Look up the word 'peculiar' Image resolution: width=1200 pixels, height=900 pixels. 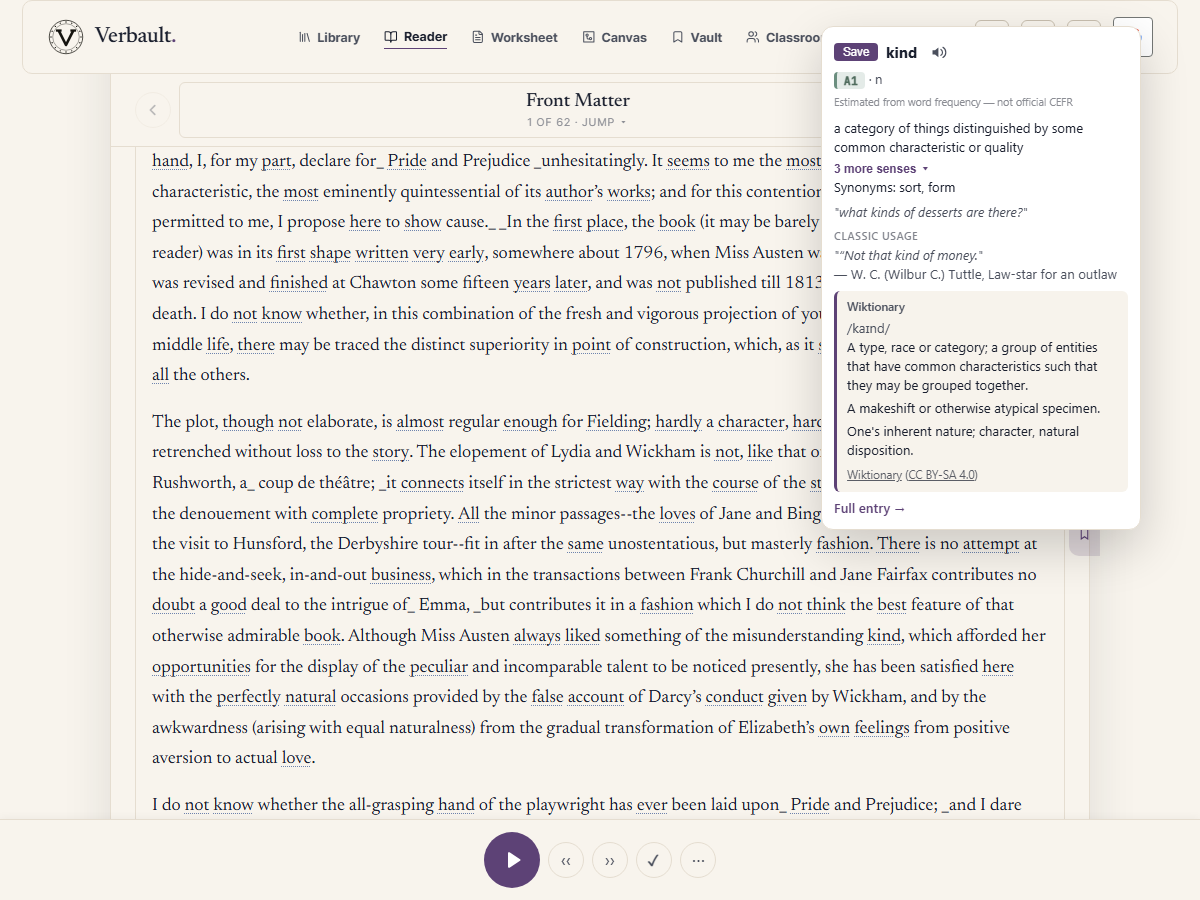pyautogui.click(x=439, y=667)
